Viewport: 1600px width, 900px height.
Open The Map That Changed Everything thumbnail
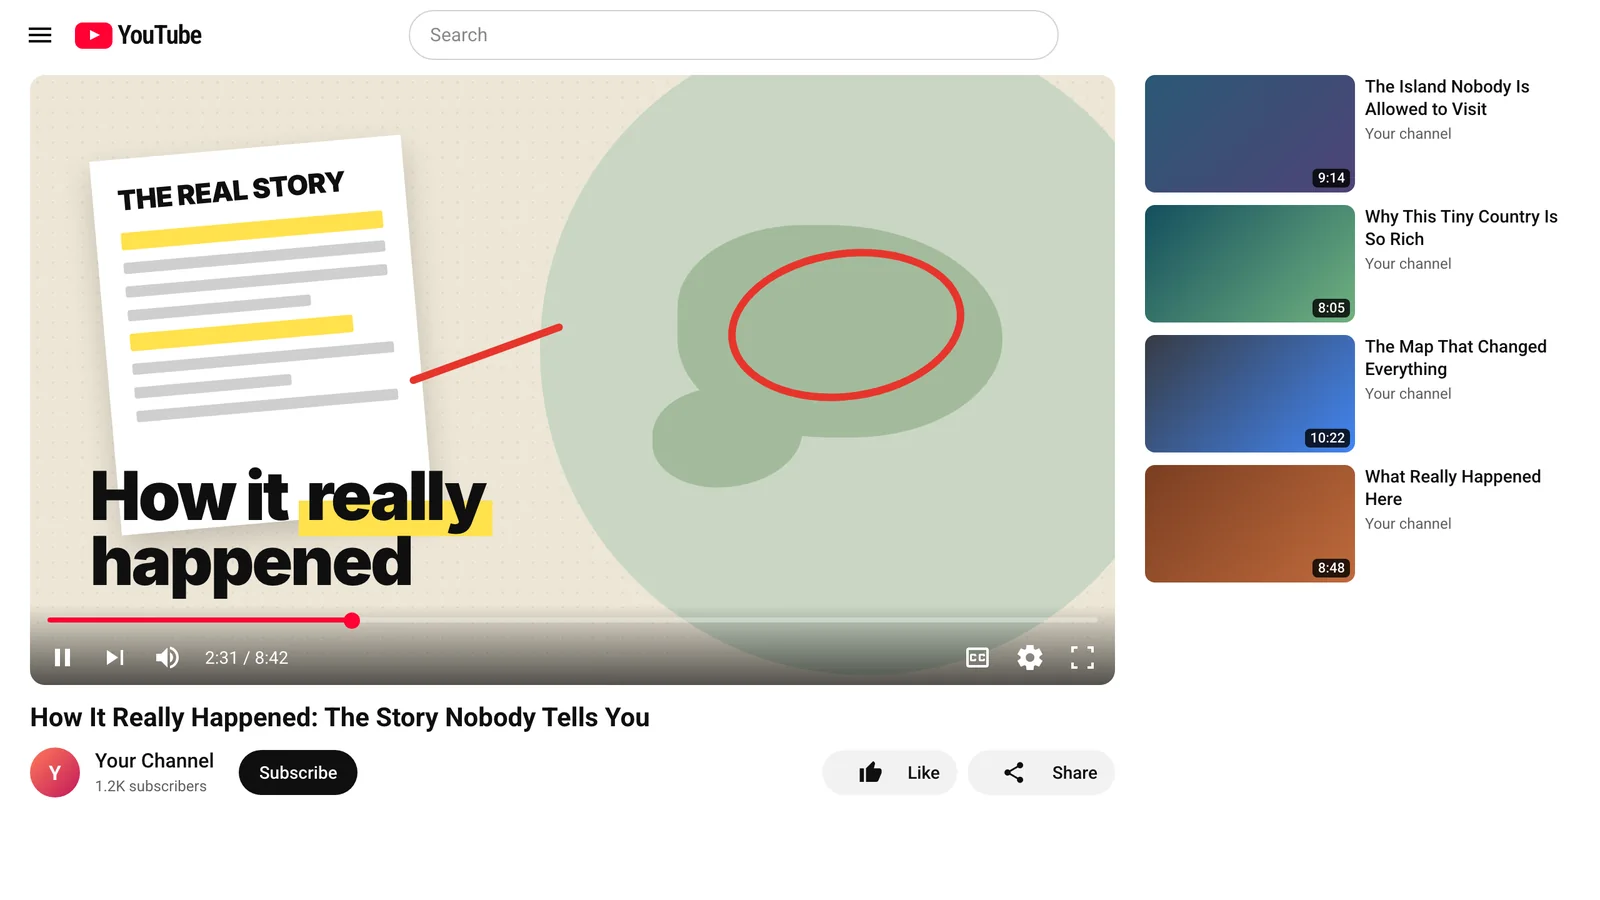[x=1250, y=394]
